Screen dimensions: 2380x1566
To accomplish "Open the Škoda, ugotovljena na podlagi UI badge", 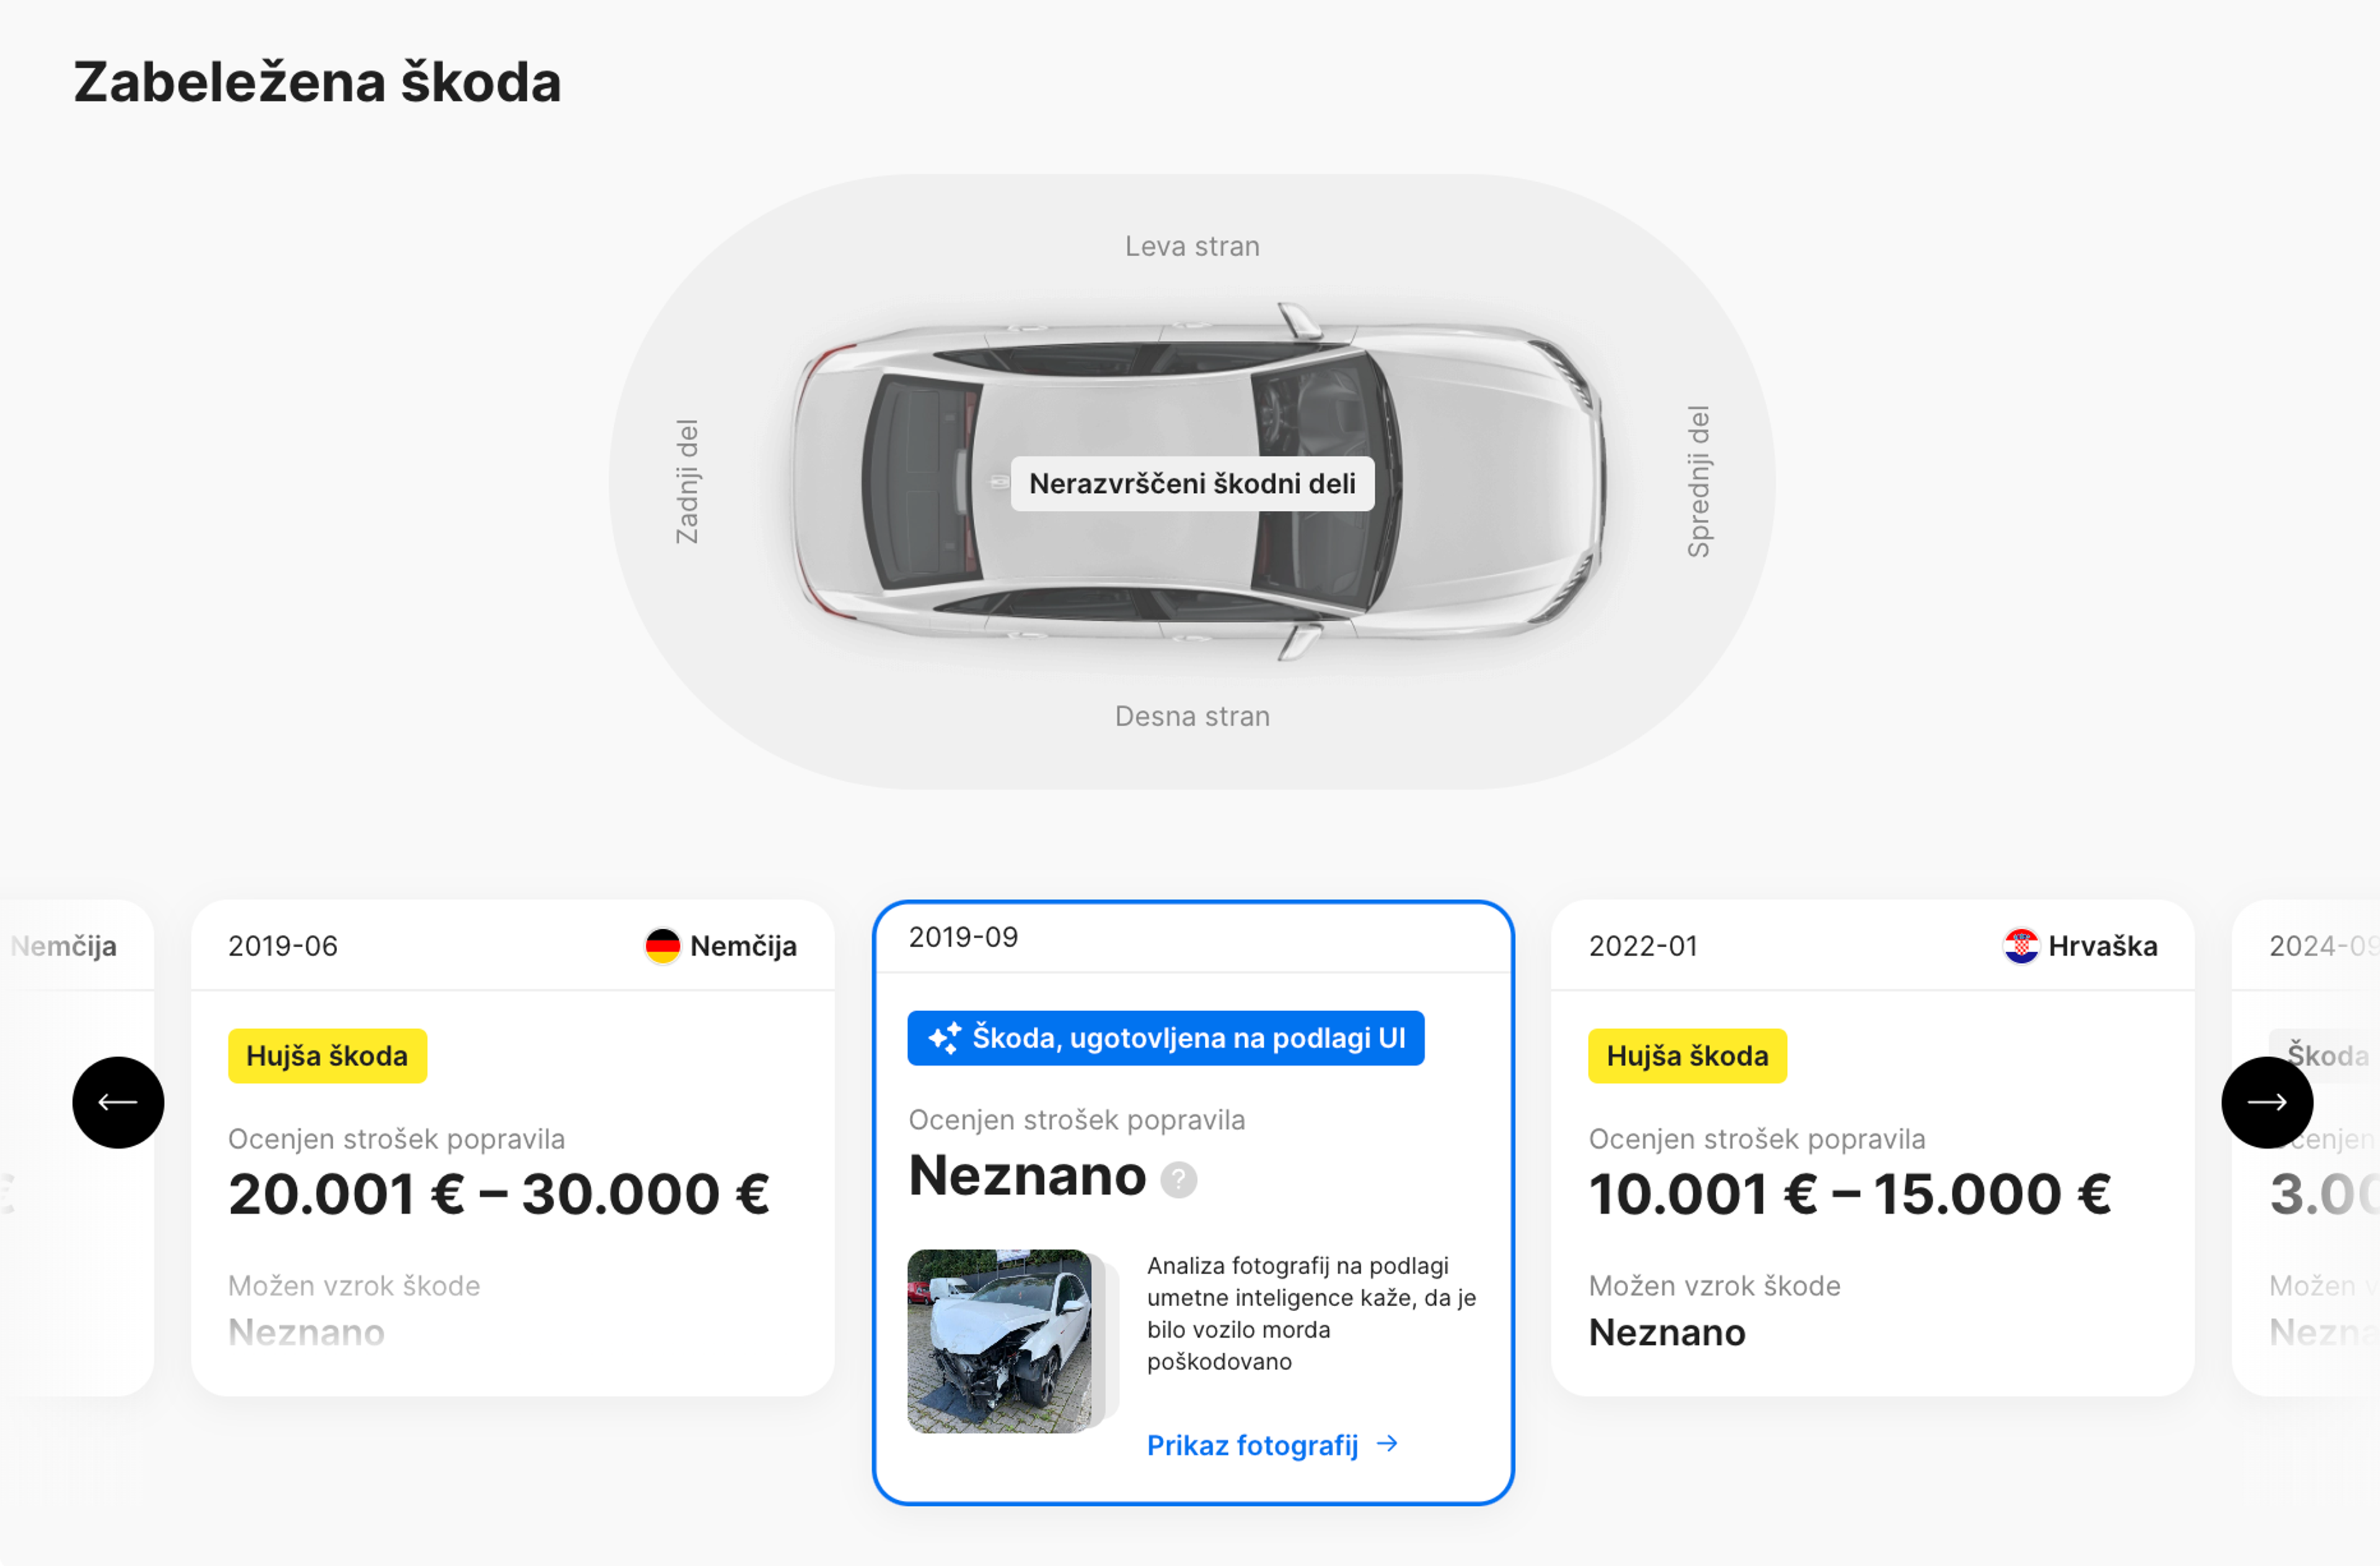I will pyautogui.click(x=1165, y=1038).
